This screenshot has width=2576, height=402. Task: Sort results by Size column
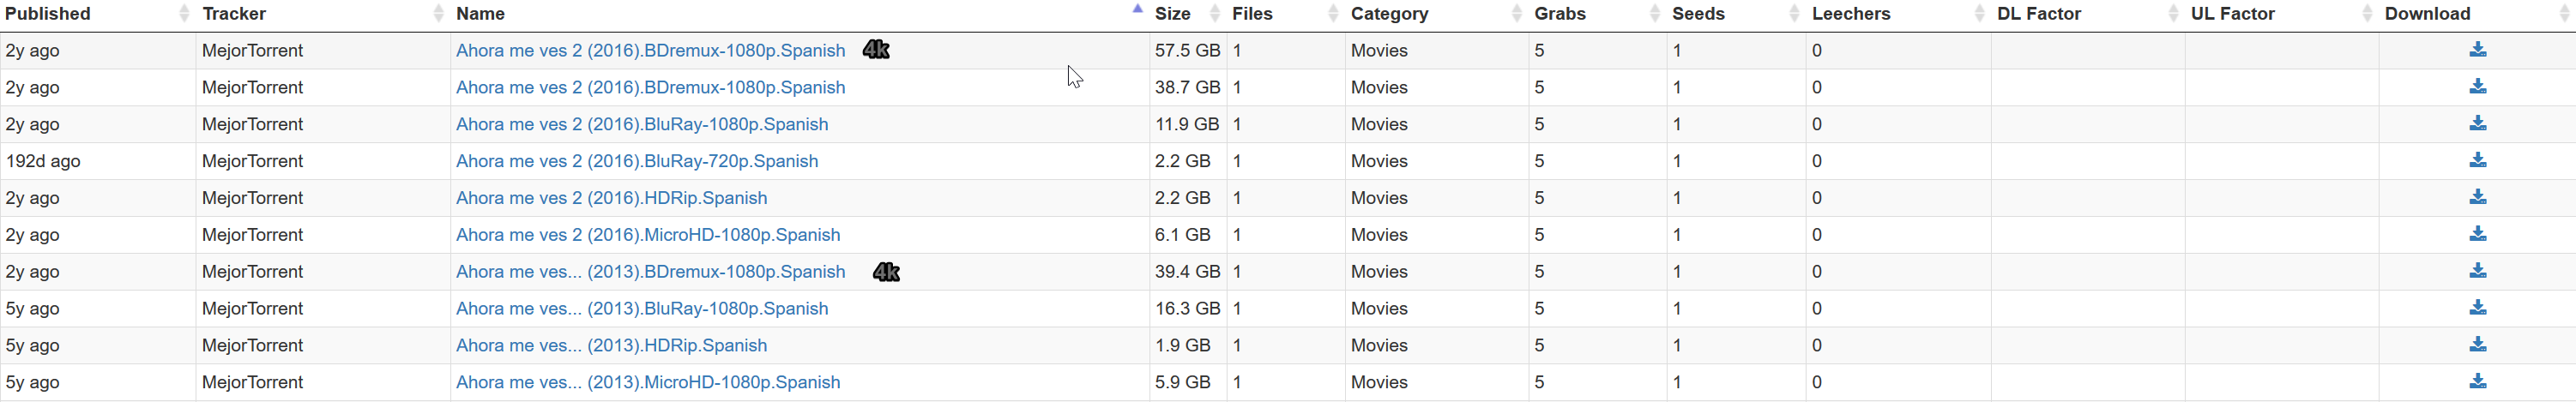pyautogui.click(x=1172, y=14)
